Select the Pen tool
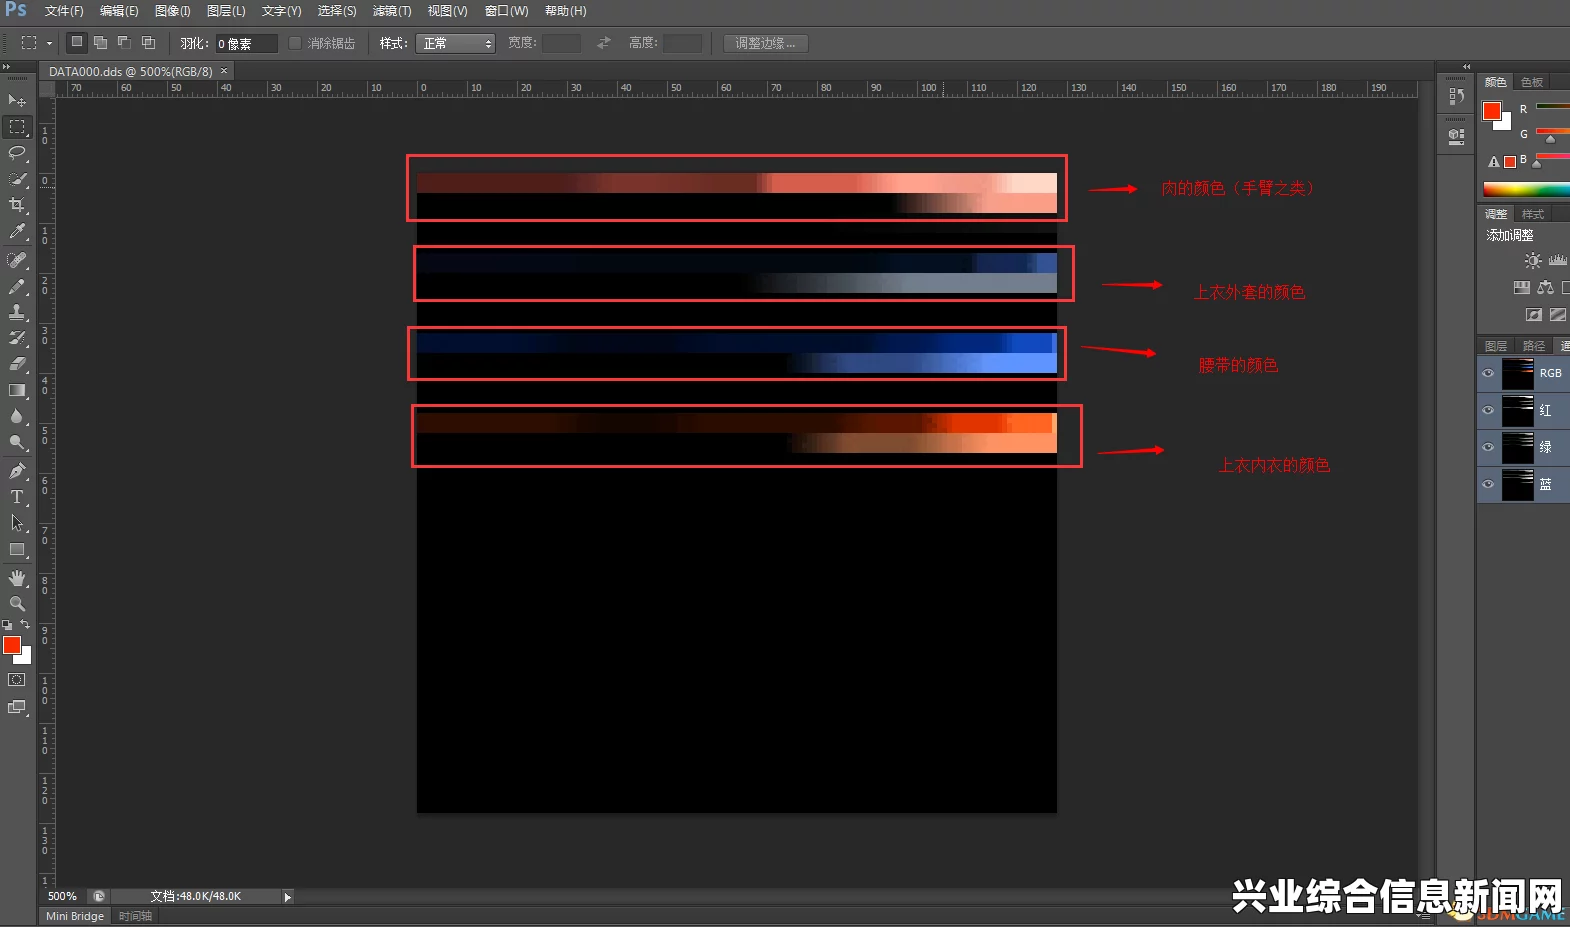 click(x=17, y=471)
